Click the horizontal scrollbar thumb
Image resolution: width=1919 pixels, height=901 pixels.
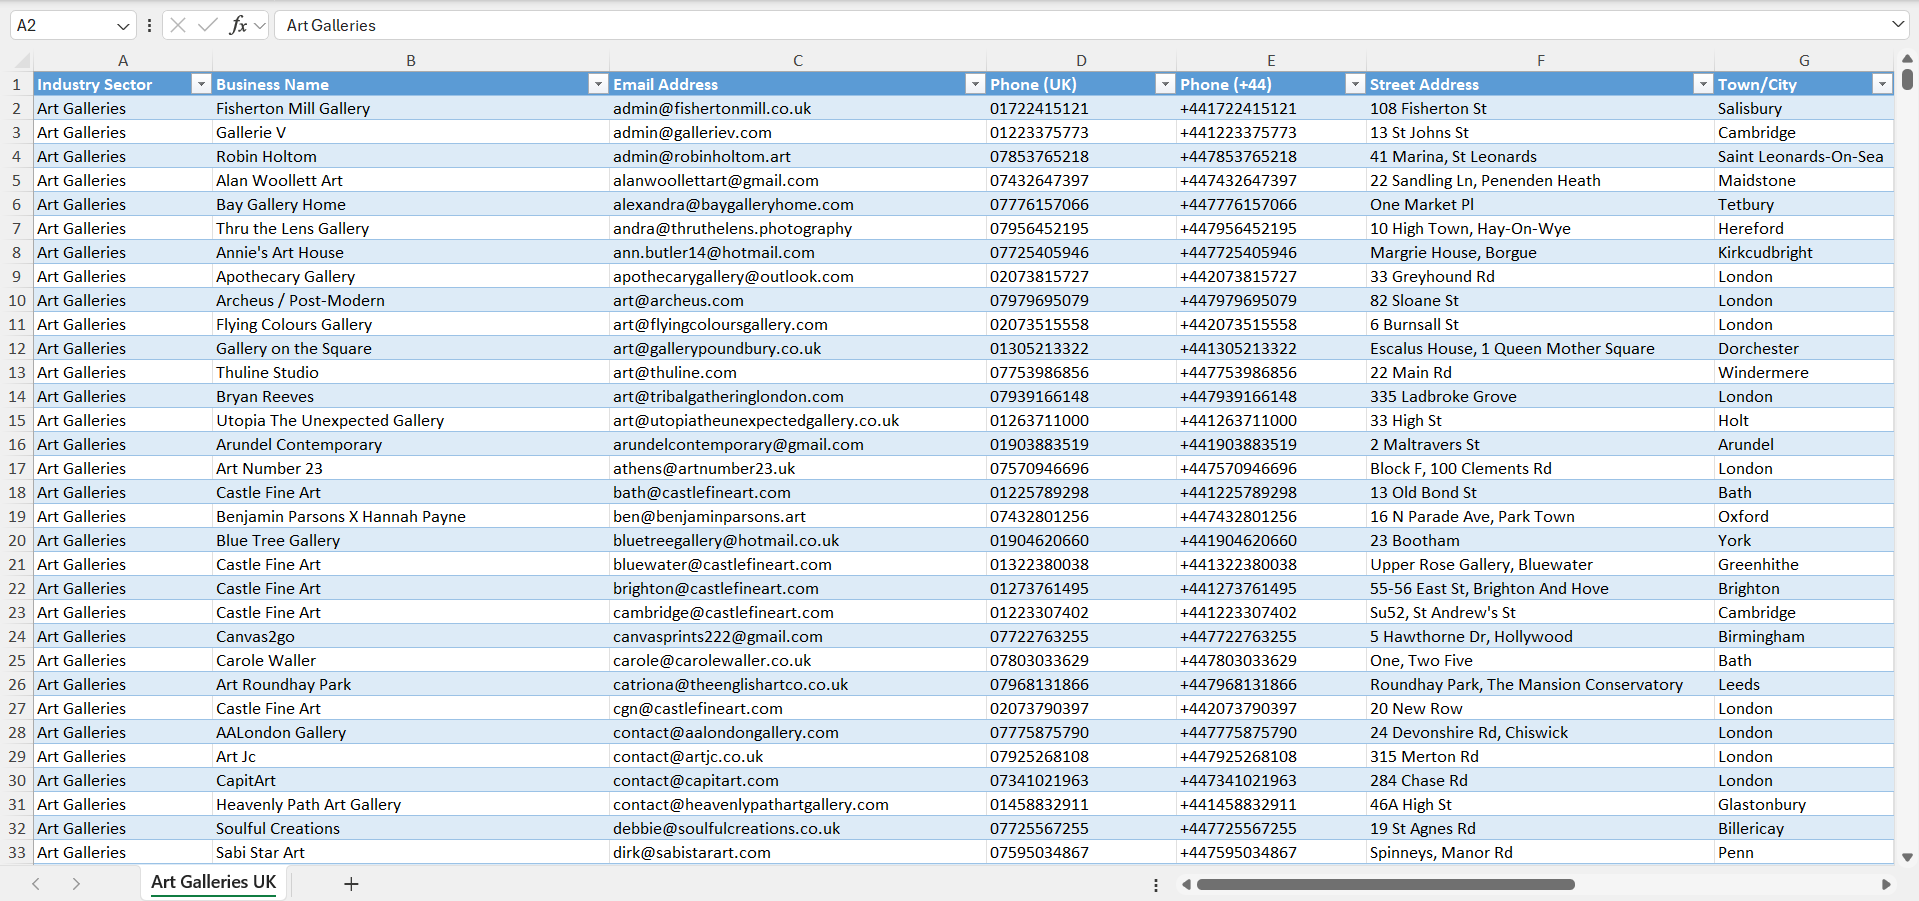[x=1385, y=884]
